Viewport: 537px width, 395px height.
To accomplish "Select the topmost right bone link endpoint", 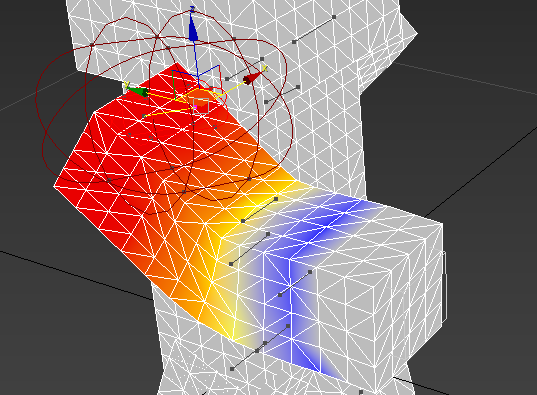I will pos(334,17).
